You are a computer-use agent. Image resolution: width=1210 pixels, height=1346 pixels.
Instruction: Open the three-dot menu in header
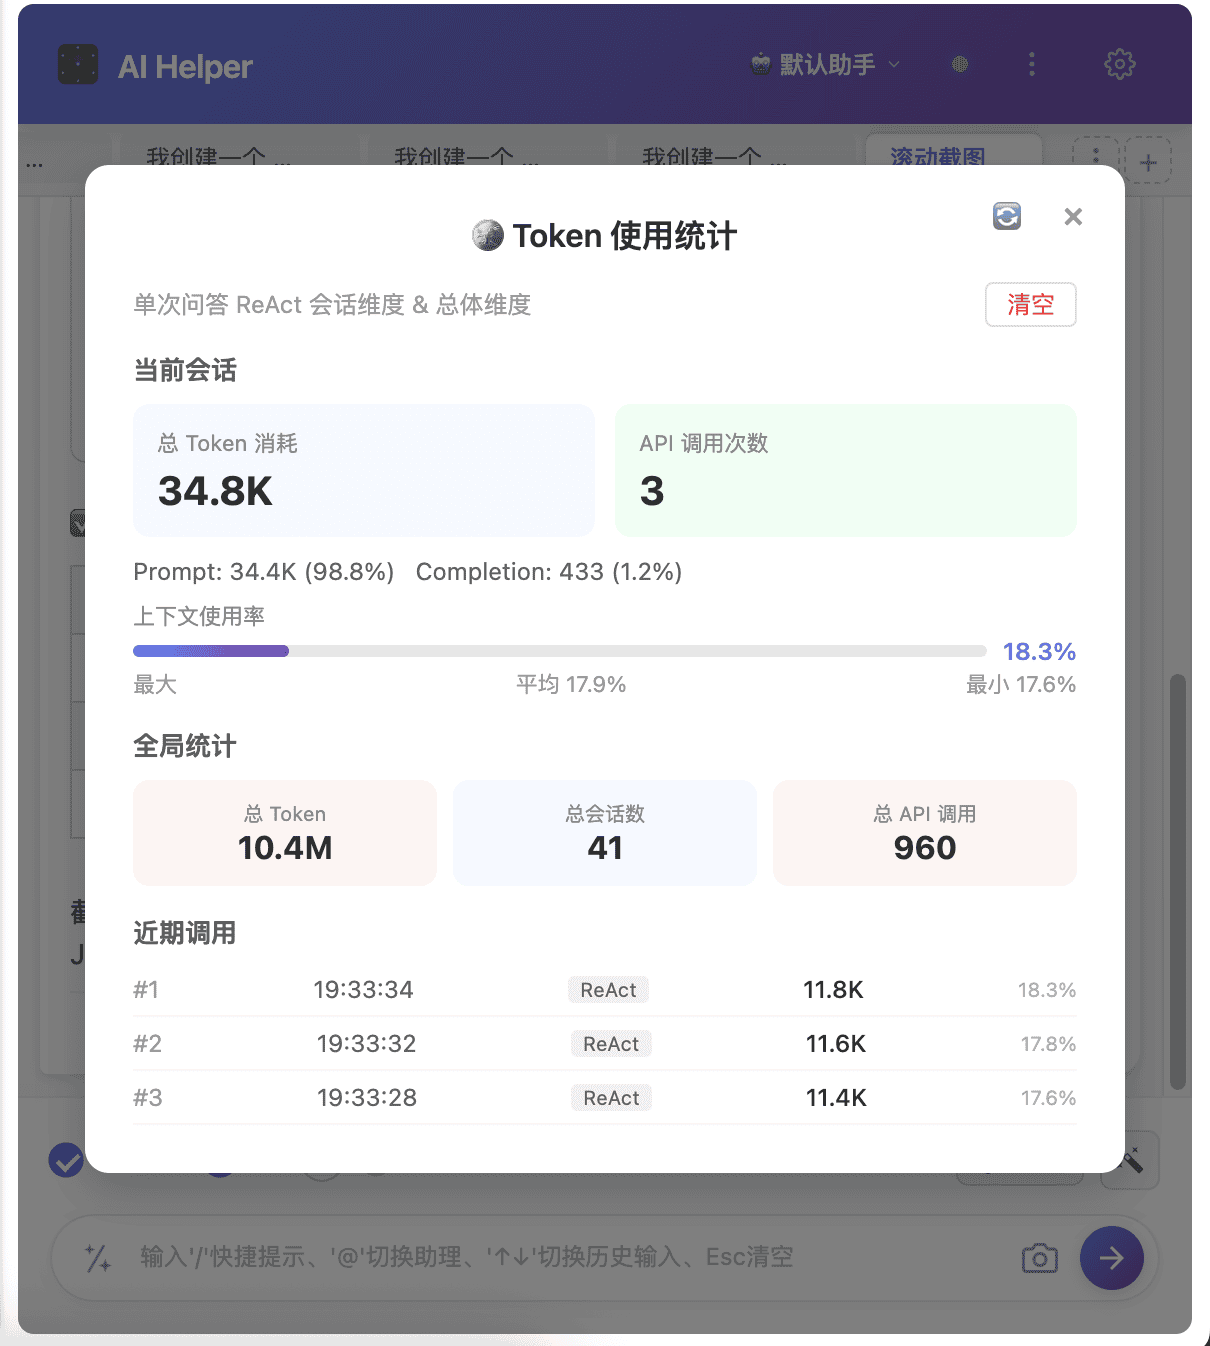[x=1032, y=65]
